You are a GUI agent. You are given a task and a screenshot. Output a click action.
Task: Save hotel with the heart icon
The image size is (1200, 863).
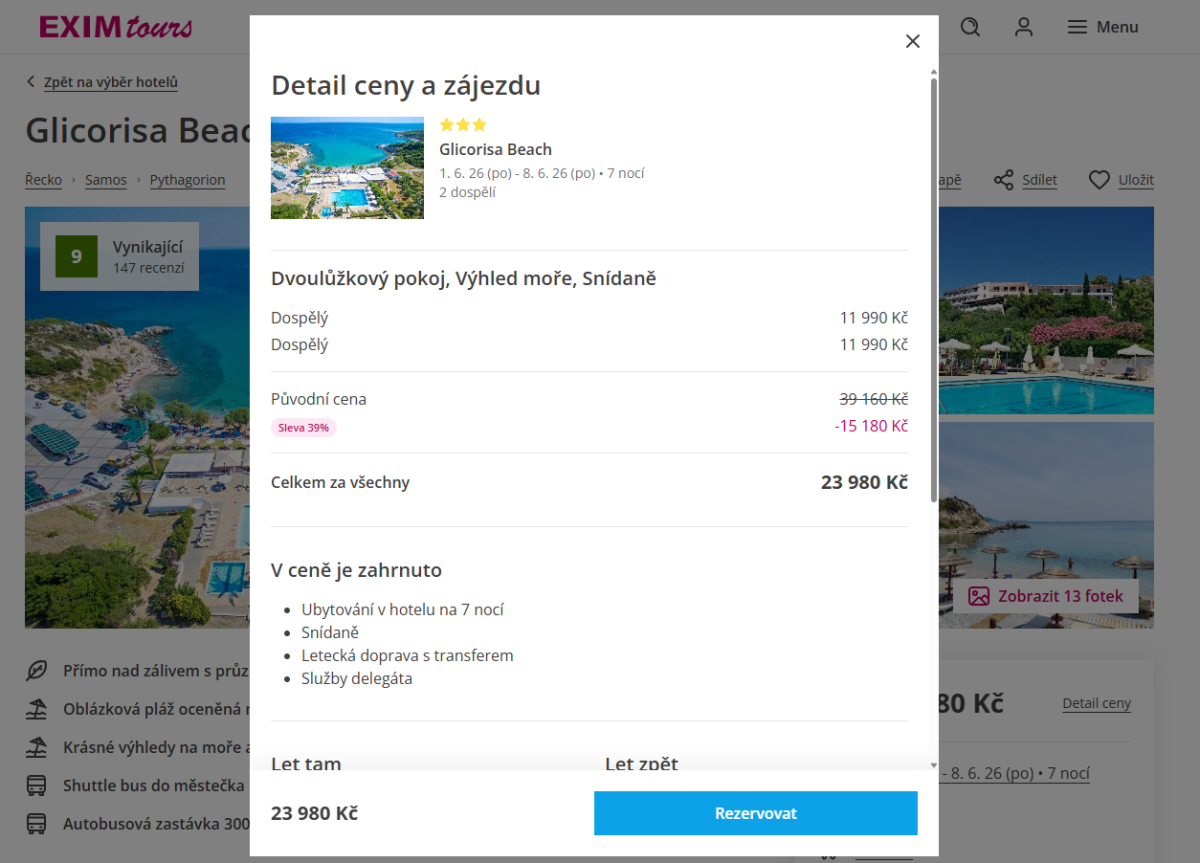1099,180
